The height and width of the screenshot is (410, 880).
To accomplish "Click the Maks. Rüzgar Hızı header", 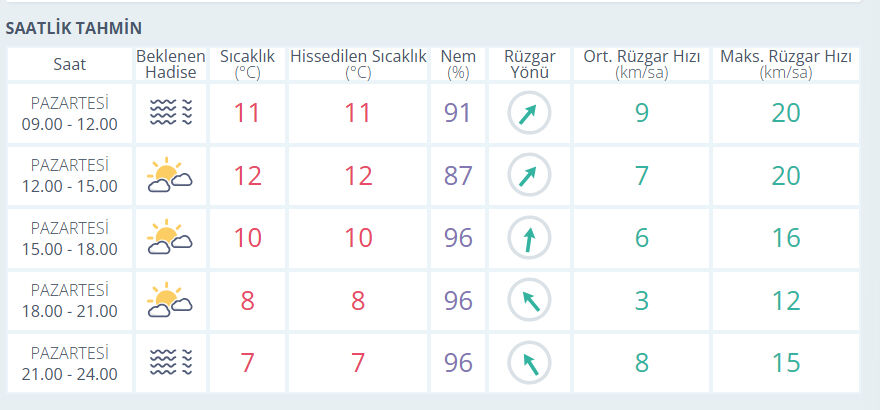I will 786,64.
